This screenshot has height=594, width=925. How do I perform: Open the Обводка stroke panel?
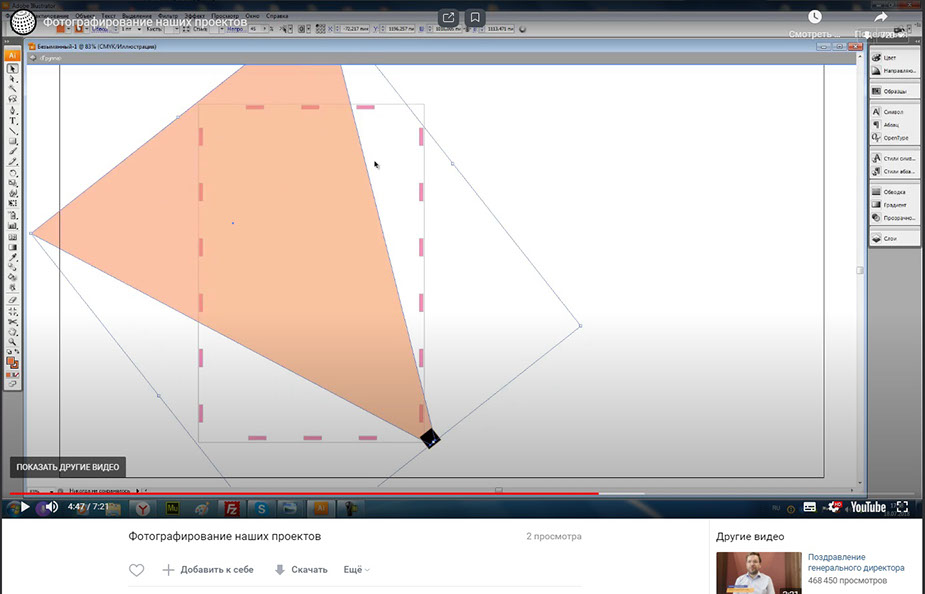click(x=894, y=191)
